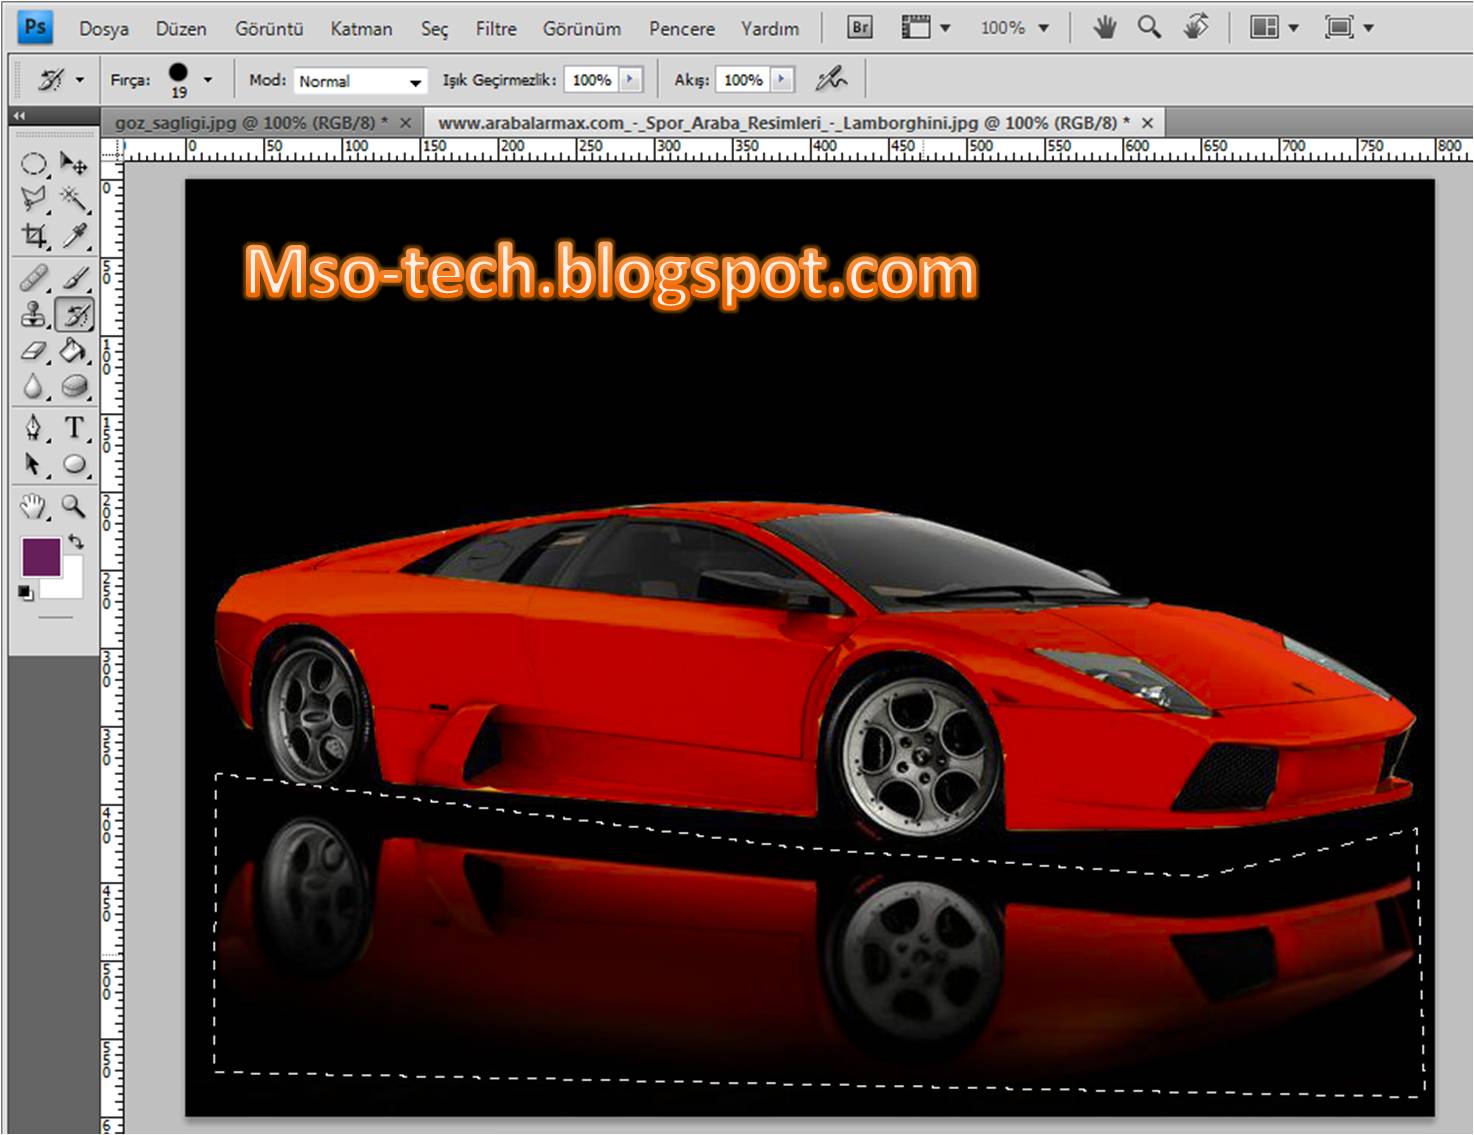This screenshot has height=1135, width=1474.
Task: Open the Düzen menu
Action: 181,29
